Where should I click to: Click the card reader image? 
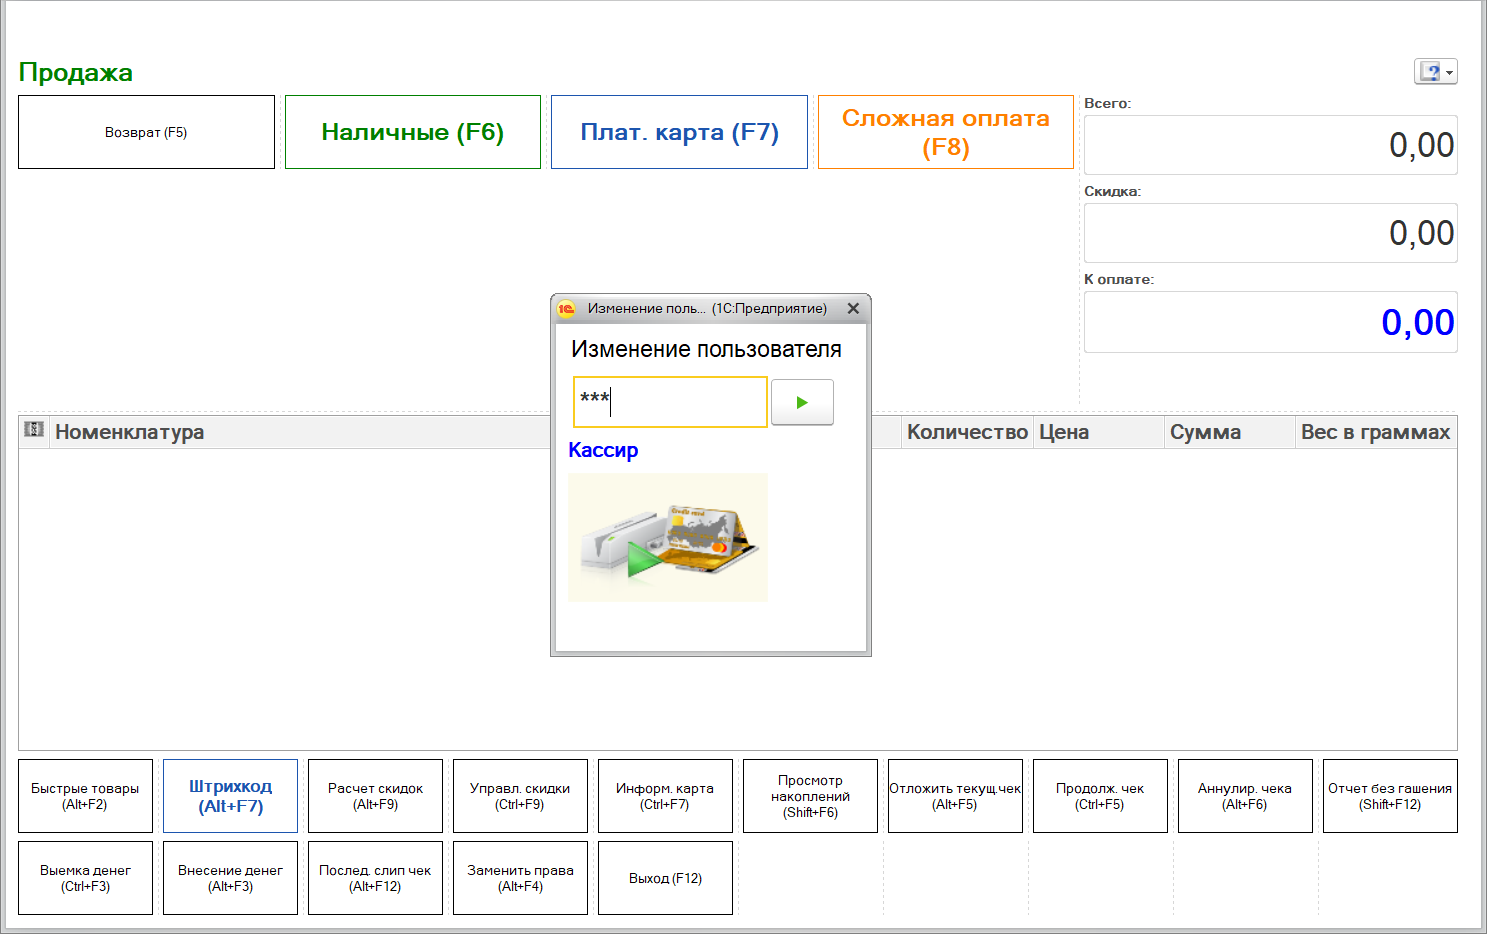point(667,537)
